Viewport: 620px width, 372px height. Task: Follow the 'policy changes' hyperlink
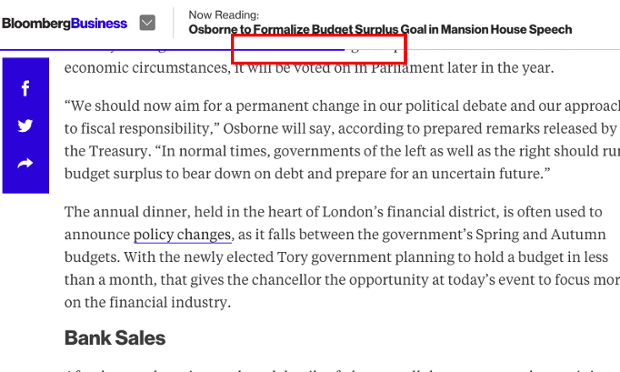click(182, 235)
